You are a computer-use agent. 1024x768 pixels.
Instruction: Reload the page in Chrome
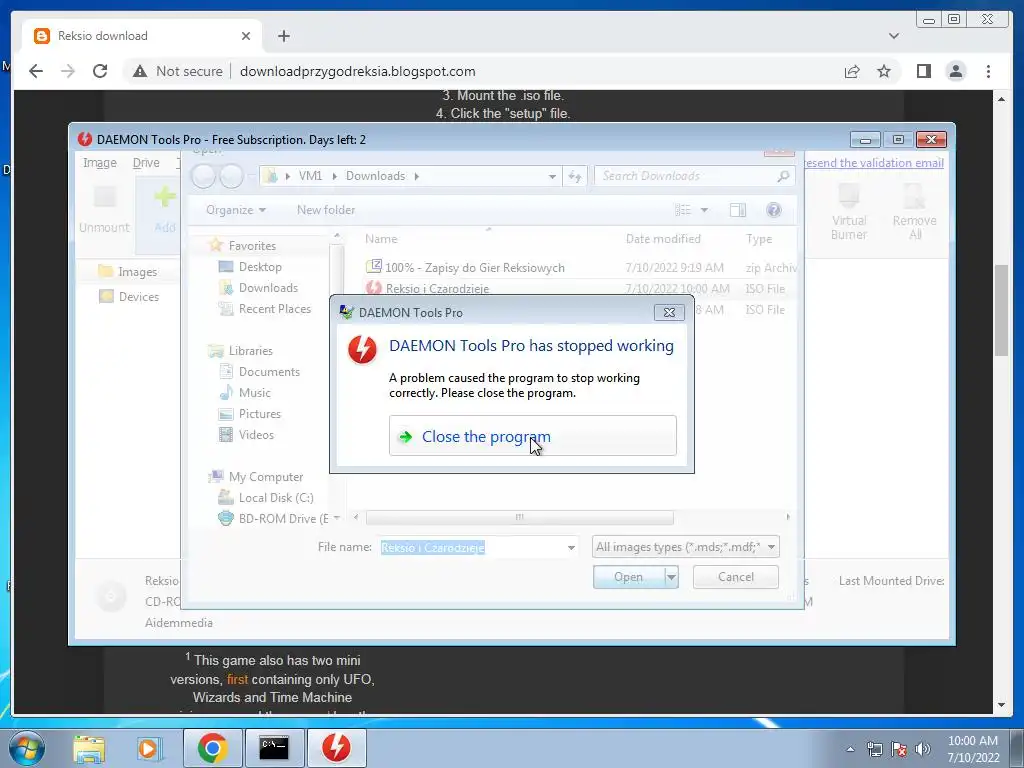(x=100, y=71)
